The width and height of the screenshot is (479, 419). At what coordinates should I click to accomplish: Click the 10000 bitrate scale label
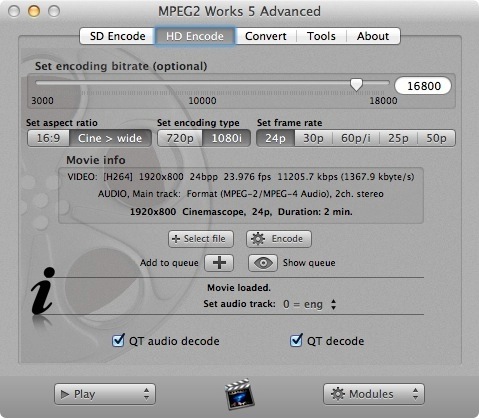coord(202,101)
